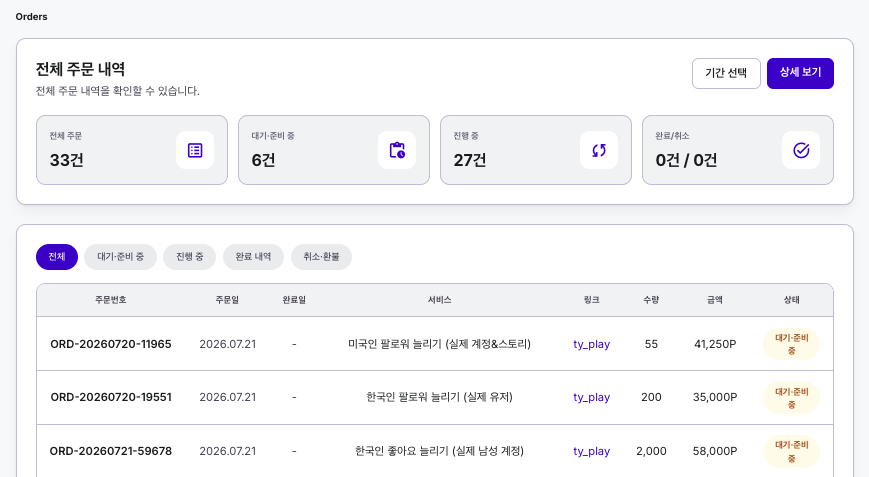Click the 대기·준비 중 status badge for ORD-20260720-11965
The width and height of the screenshot is (869, 477).
pos(791,344)
